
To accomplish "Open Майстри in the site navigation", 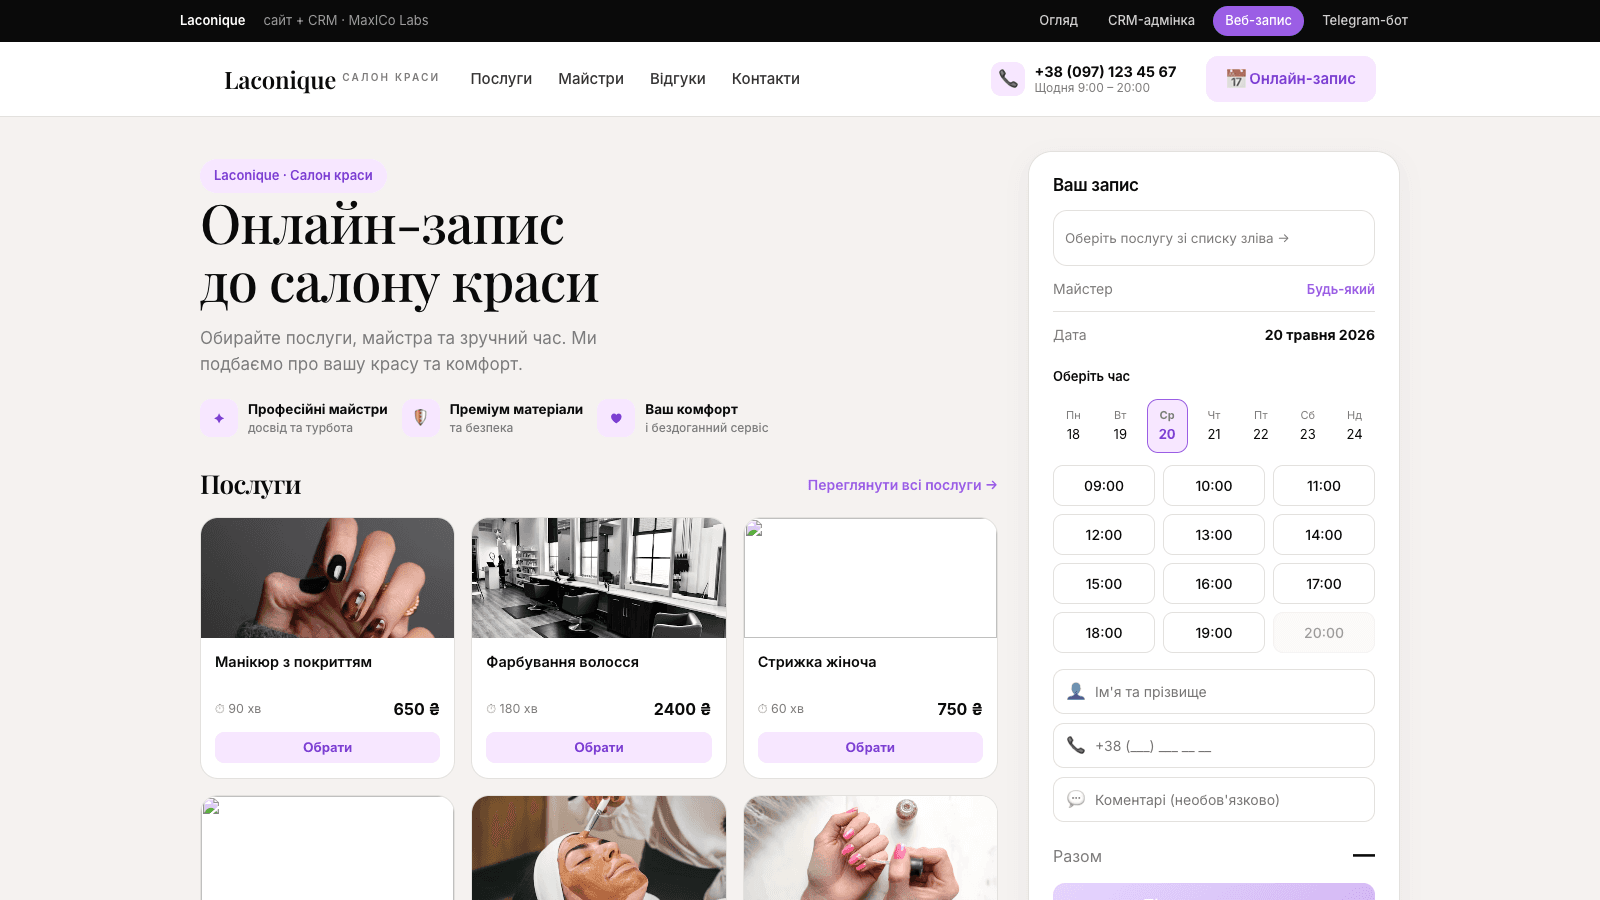I will pos(591,79).
